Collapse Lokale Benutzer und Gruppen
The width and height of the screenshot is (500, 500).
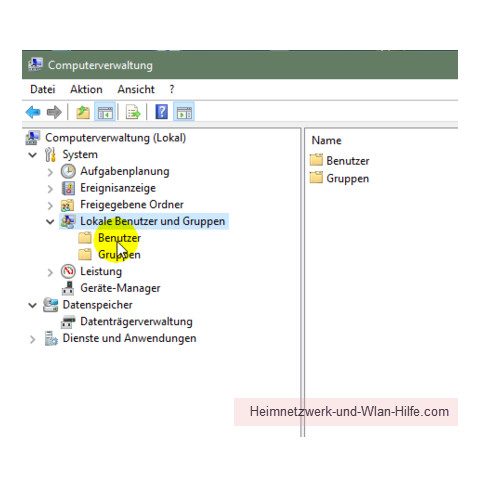tap(50, 221)
